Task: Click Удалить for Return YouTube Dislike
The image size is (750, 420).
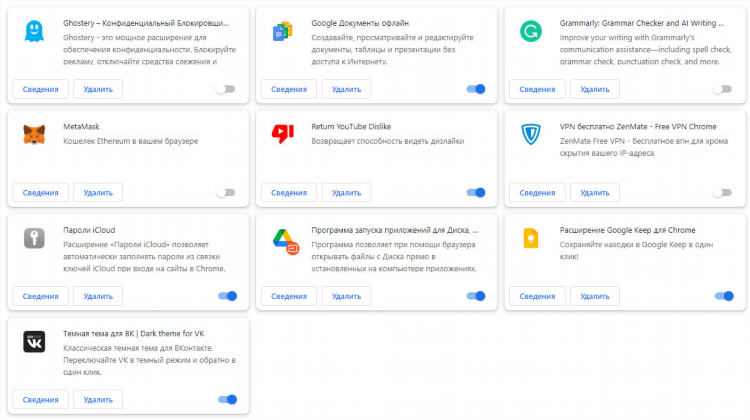Action: click(346, 192)
